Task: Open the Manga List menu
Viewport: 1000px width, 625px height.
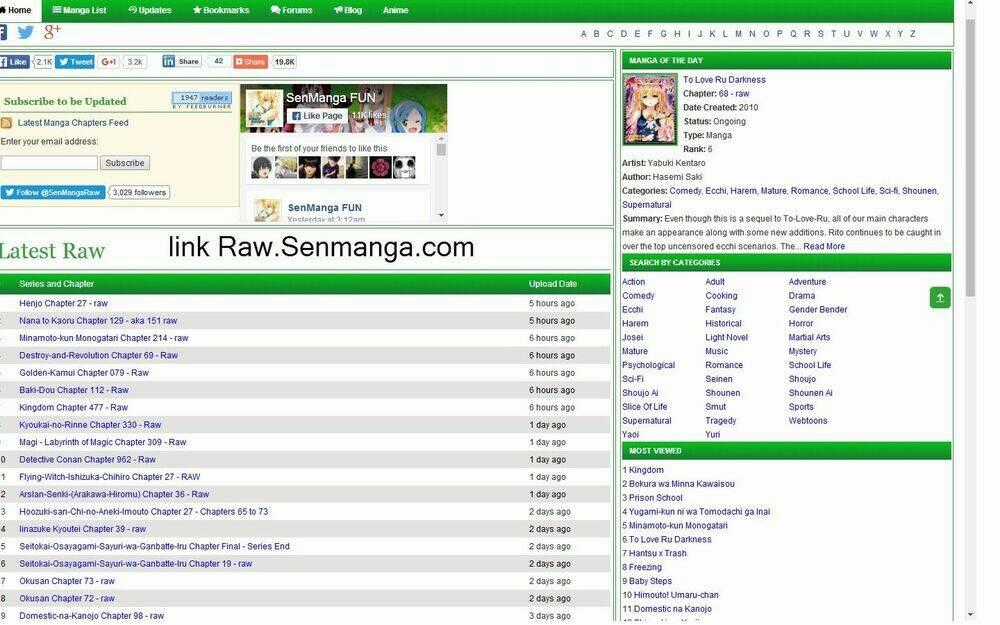Action: pos(79,10)
